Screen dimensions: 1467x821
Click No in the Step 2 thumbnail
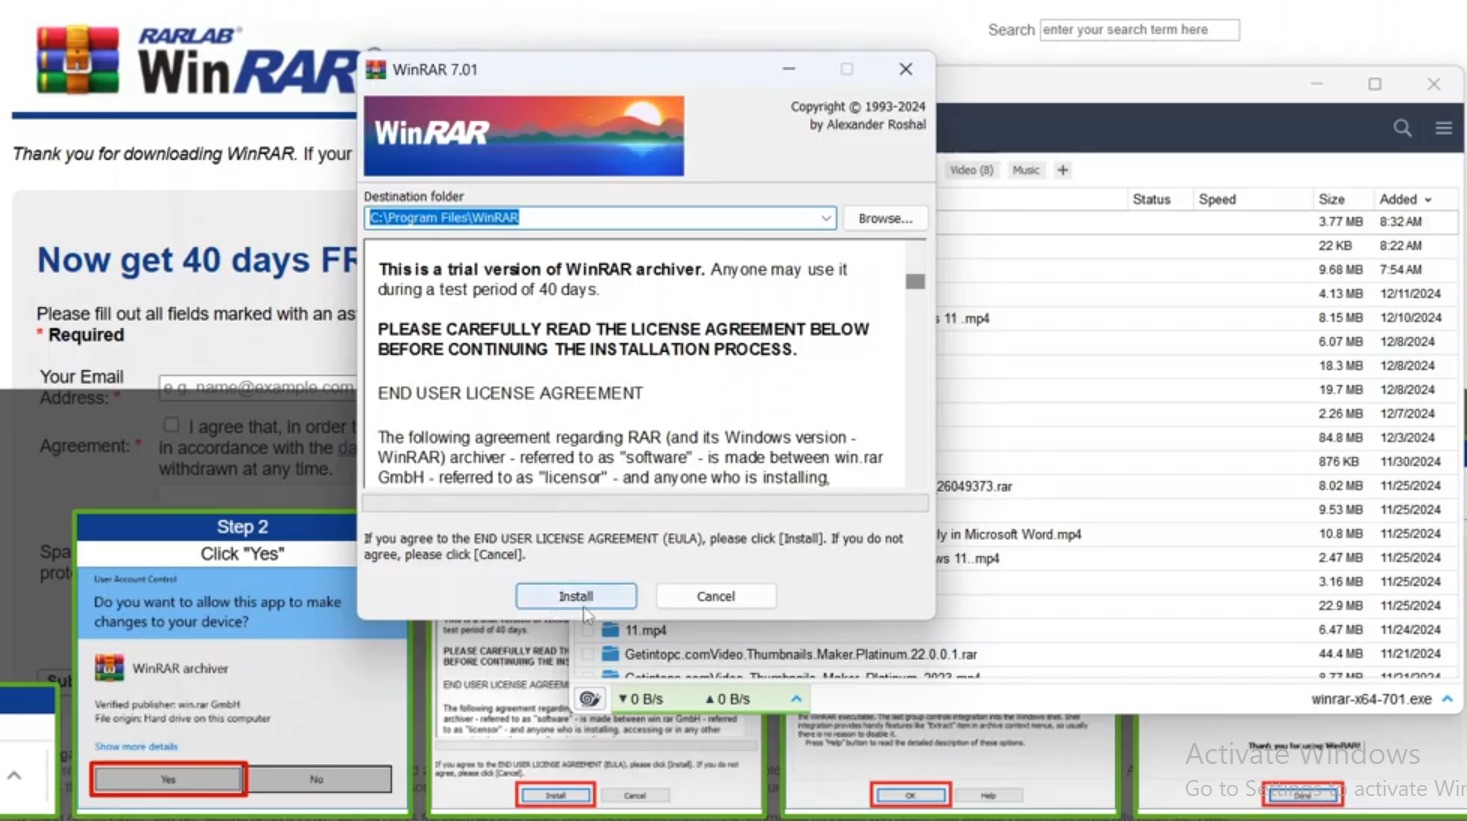pyautogui.click(x=317, y=779)
